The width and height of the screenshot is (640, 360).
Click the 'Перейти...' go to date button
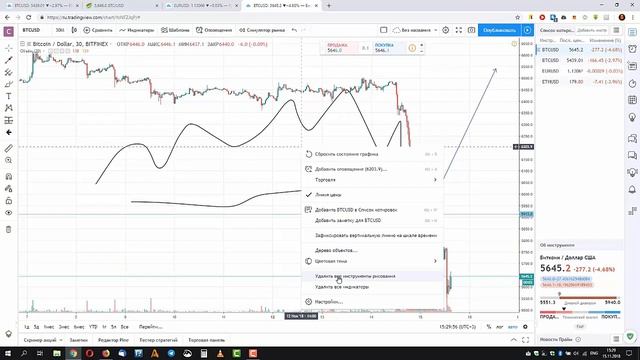click(151, 327)
